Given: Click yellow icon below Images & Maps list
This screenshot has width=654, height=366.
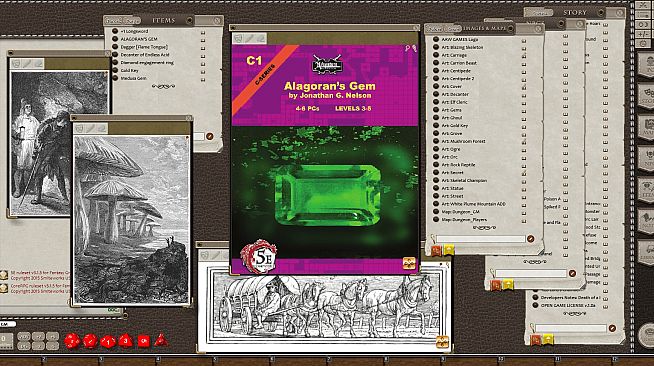Looking at the screenshot, I should tap(449, 250).
